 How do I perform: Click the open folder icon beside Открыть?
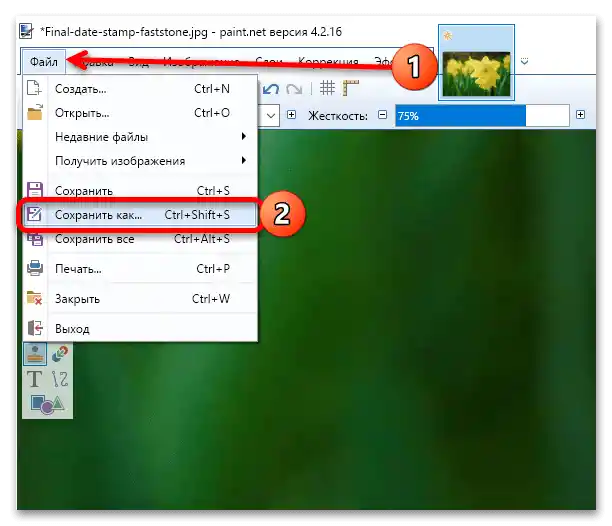pos(35,112)
